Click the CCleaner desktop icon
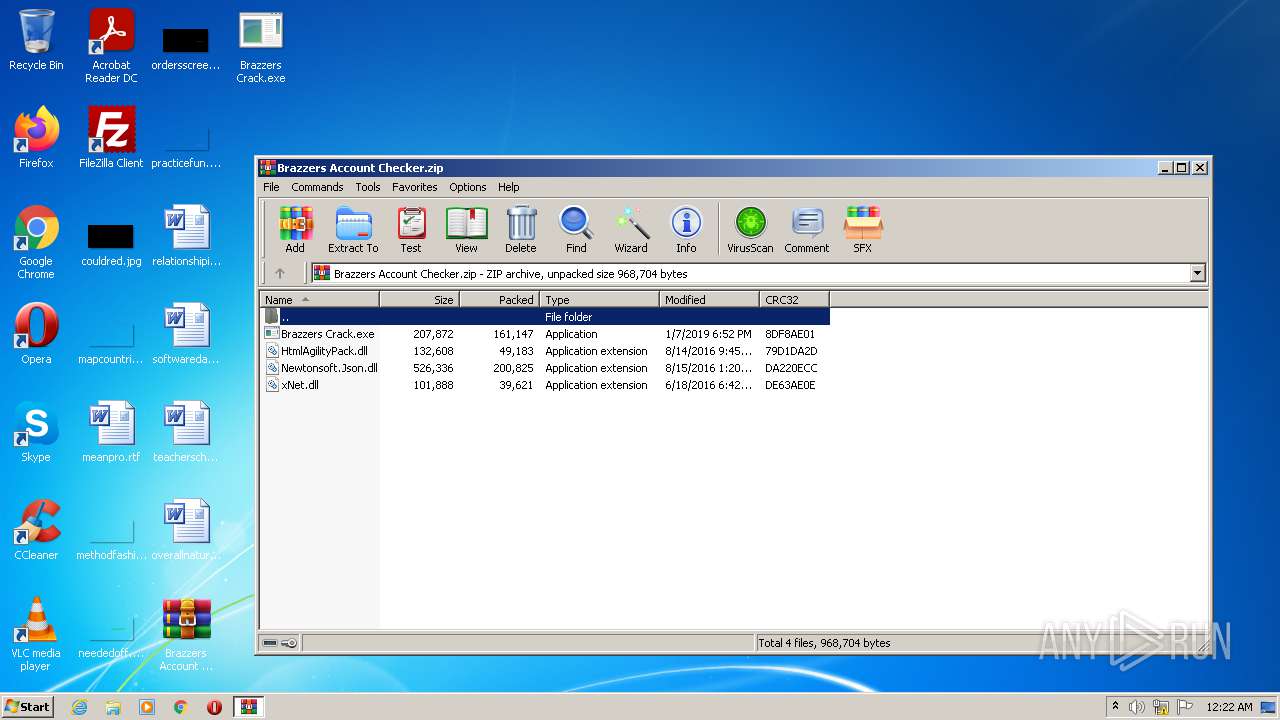The image size is (1280, 720). [x=36, y=530]
